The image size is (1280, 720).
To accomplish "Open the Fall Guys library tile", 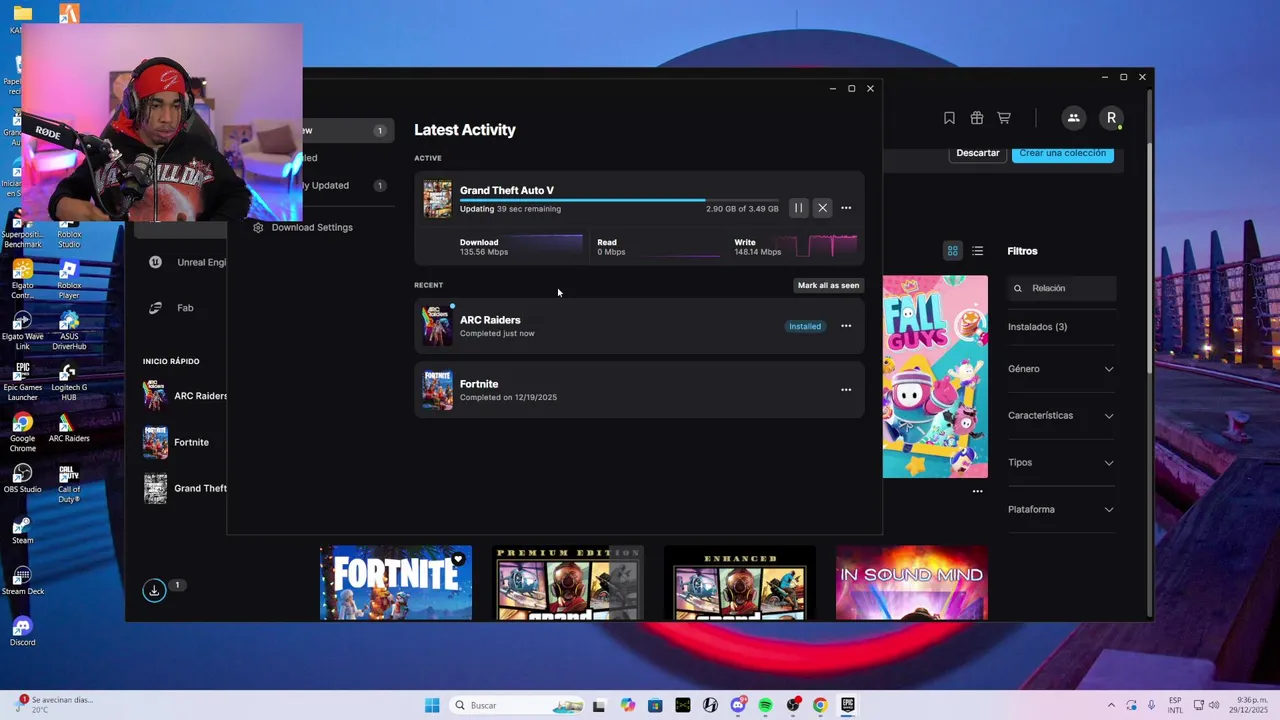I will (935, 377).
